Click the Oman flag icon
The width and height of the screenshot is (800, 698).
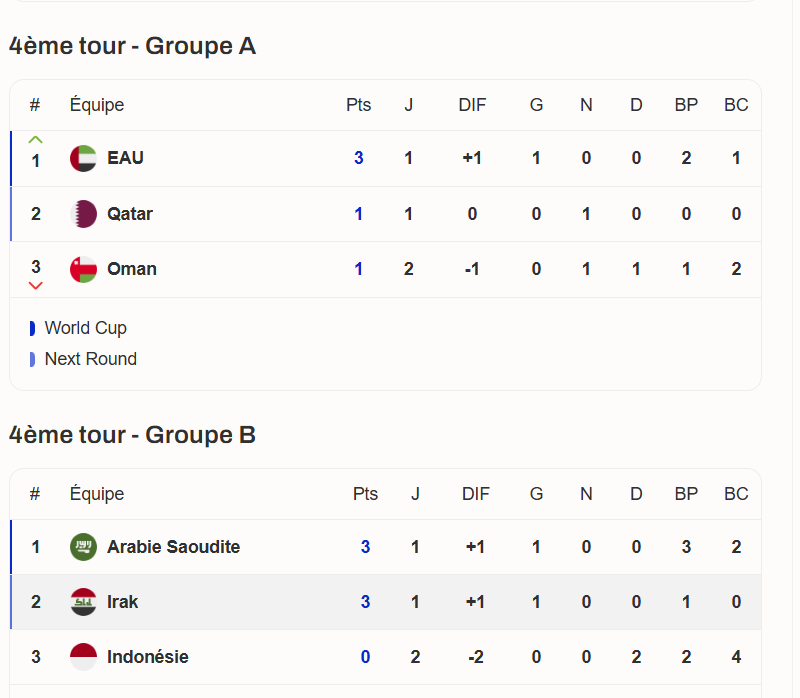point(83,269)
